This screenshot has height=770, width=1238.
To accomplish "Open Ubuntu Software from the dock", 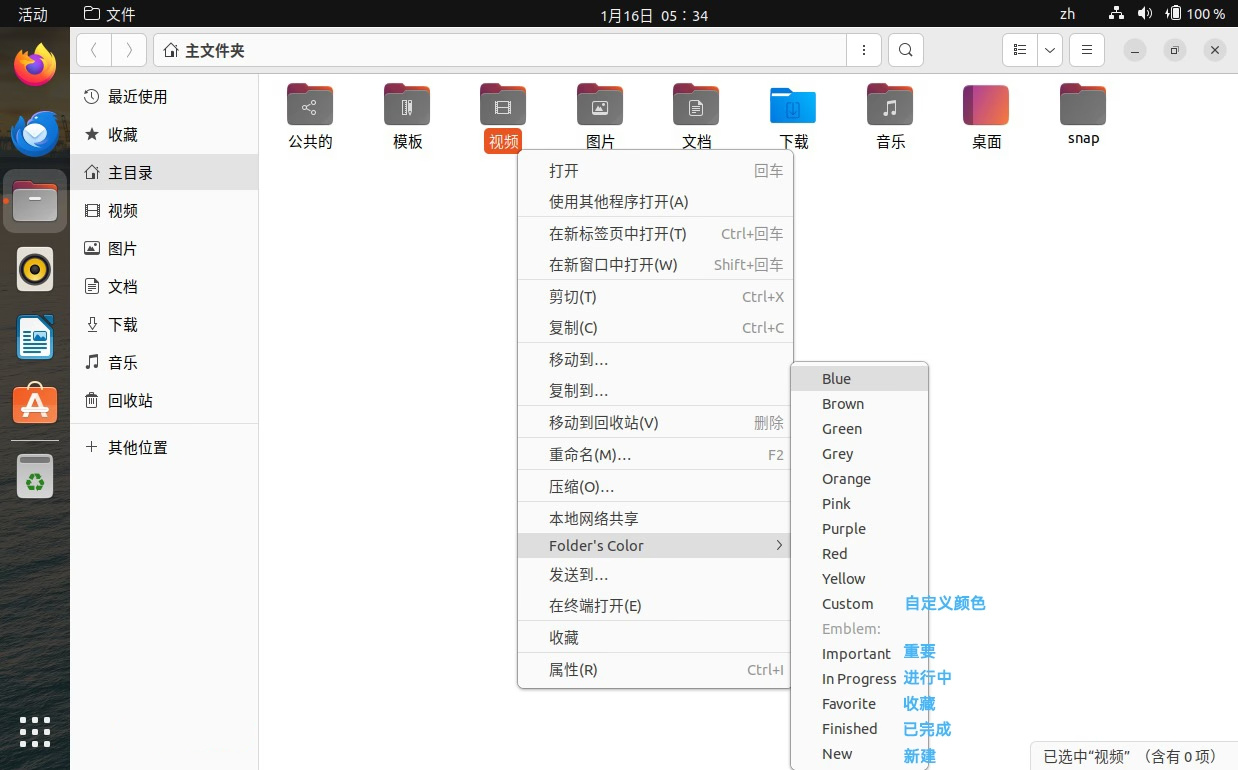I will click(34, 404).
